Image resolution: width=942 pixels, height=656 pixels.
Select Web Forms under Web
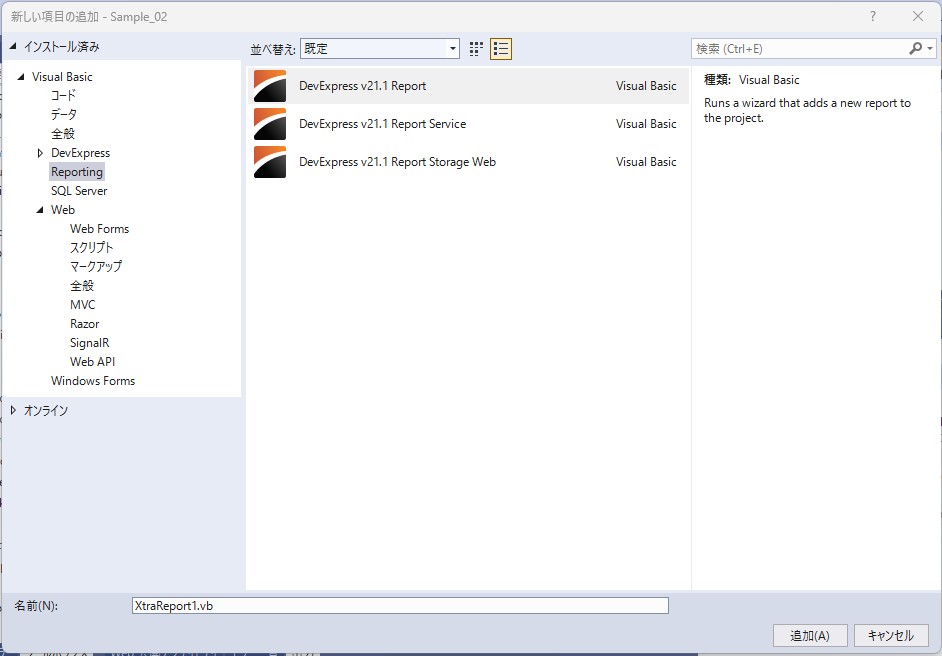tap(99, 229)
